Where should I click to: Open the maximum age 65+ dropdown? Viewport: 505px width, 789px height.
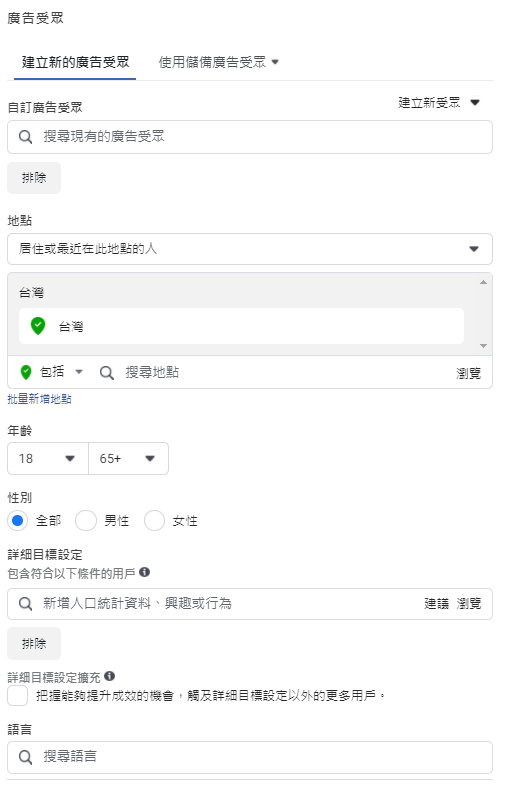tap(128, 458)
